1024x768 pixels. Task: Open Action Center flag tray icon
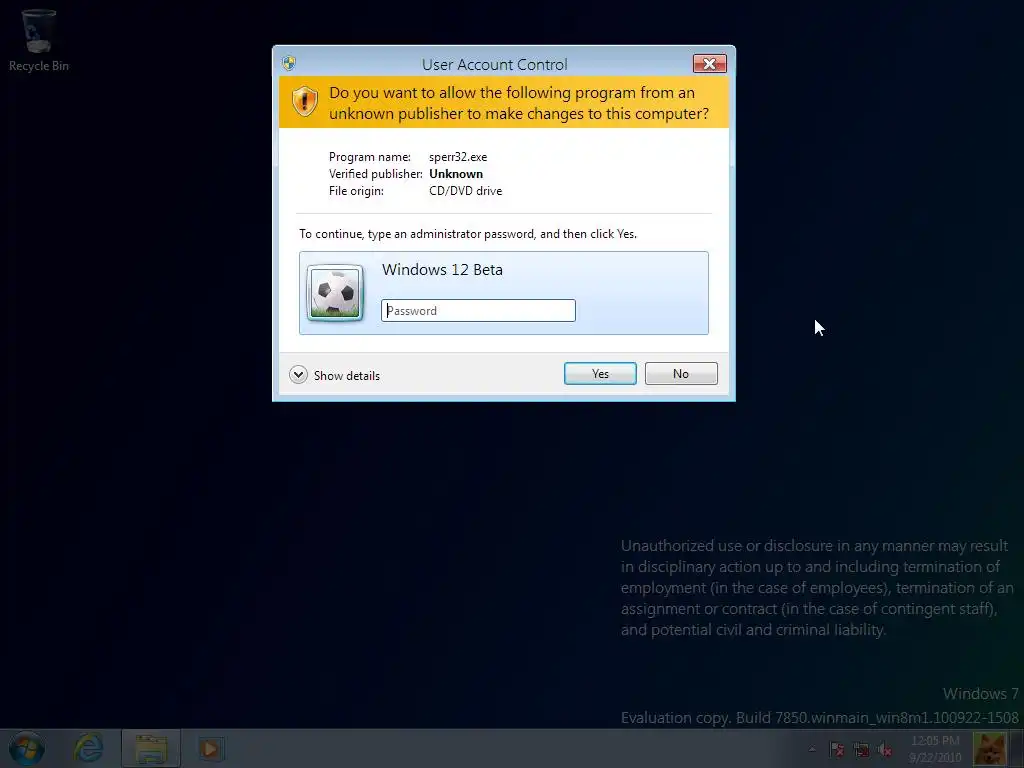click(x=837, y=749)
